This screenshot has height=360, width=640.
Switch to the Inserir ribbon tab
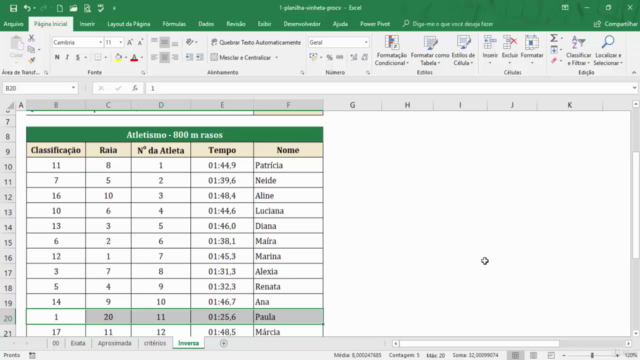pos(87,24)
